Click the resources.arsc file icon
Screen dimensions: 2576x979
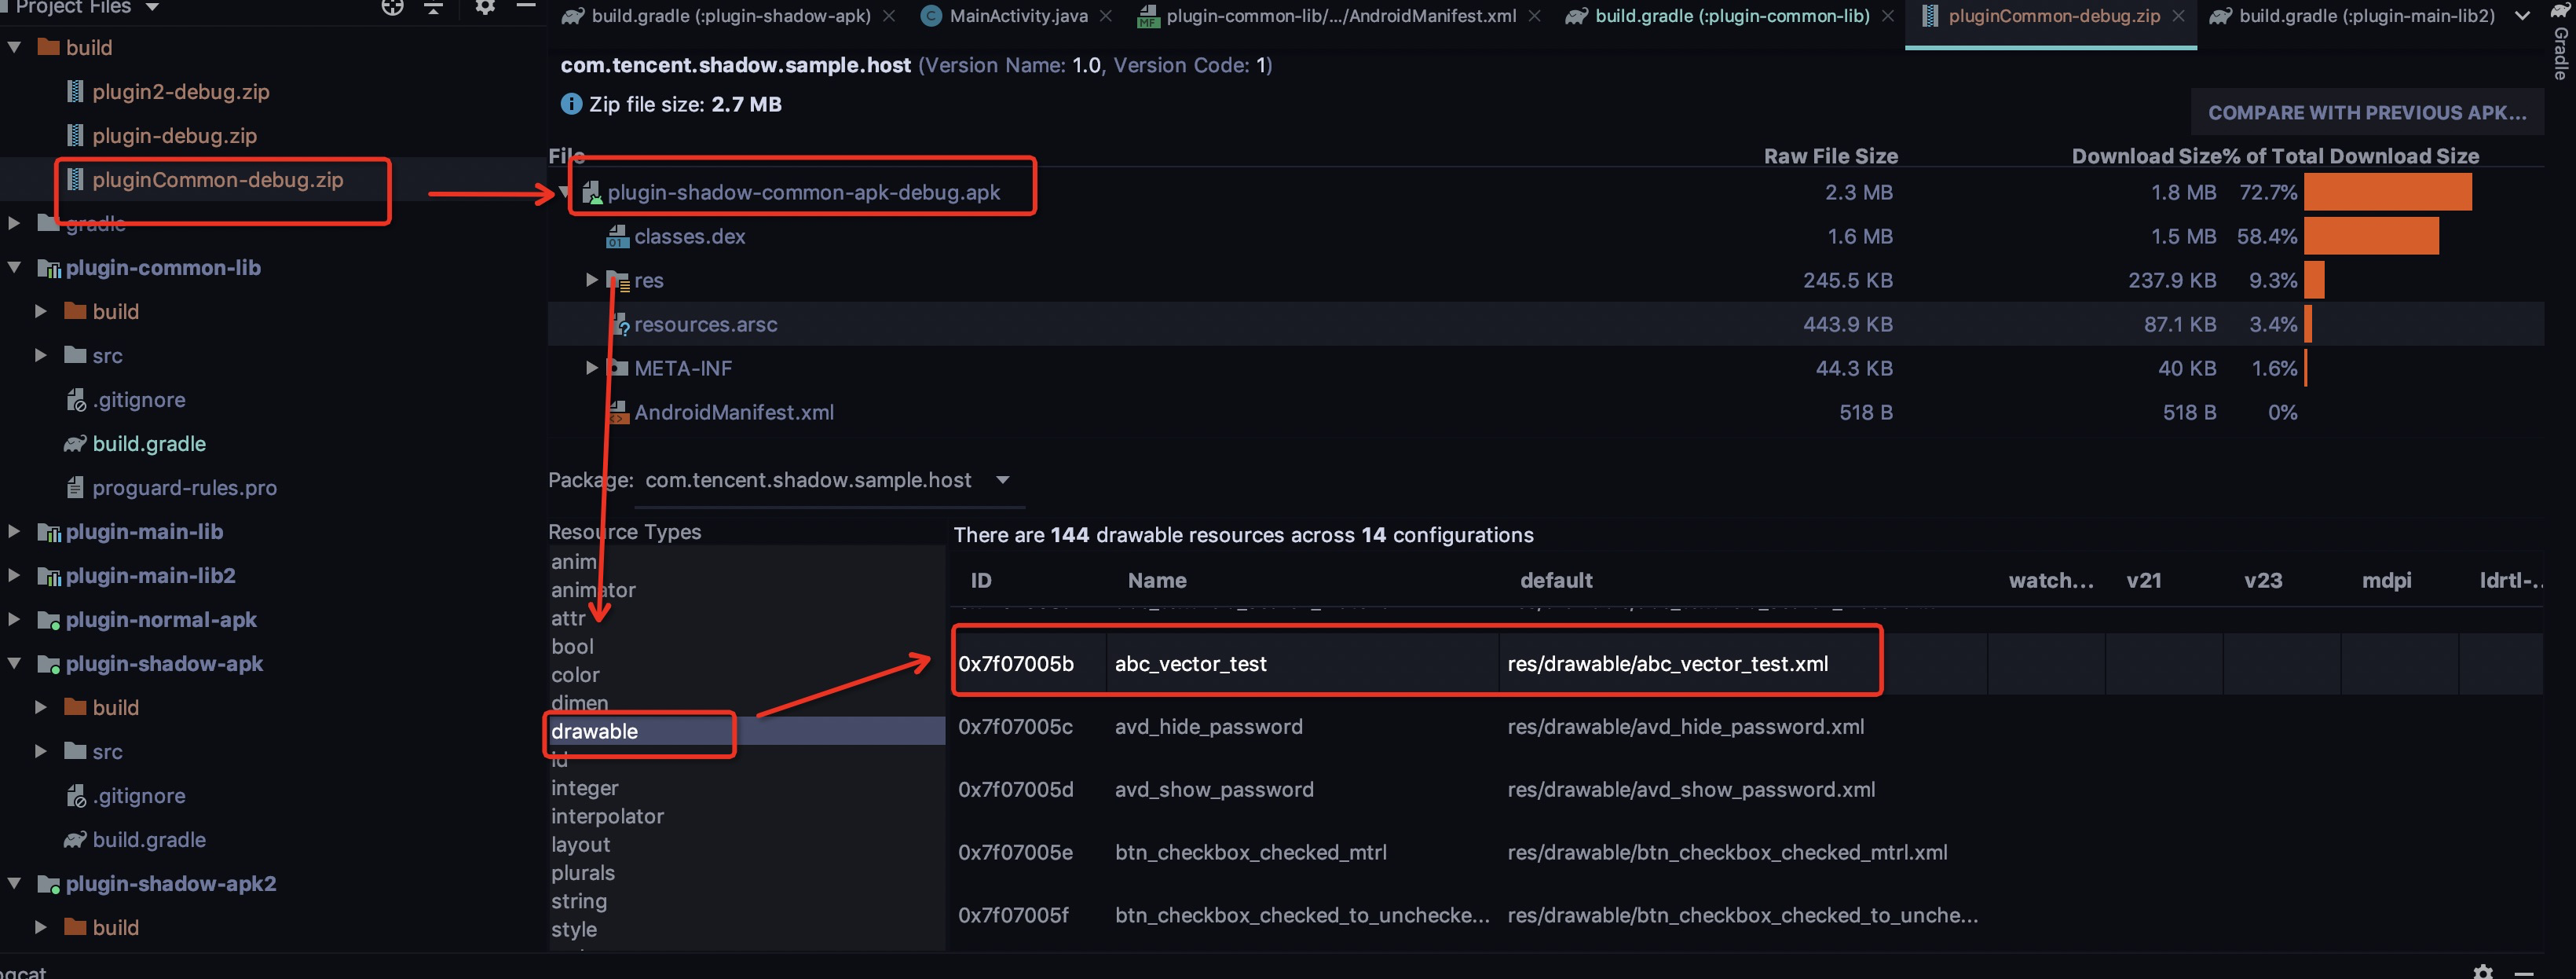point(618,324)
